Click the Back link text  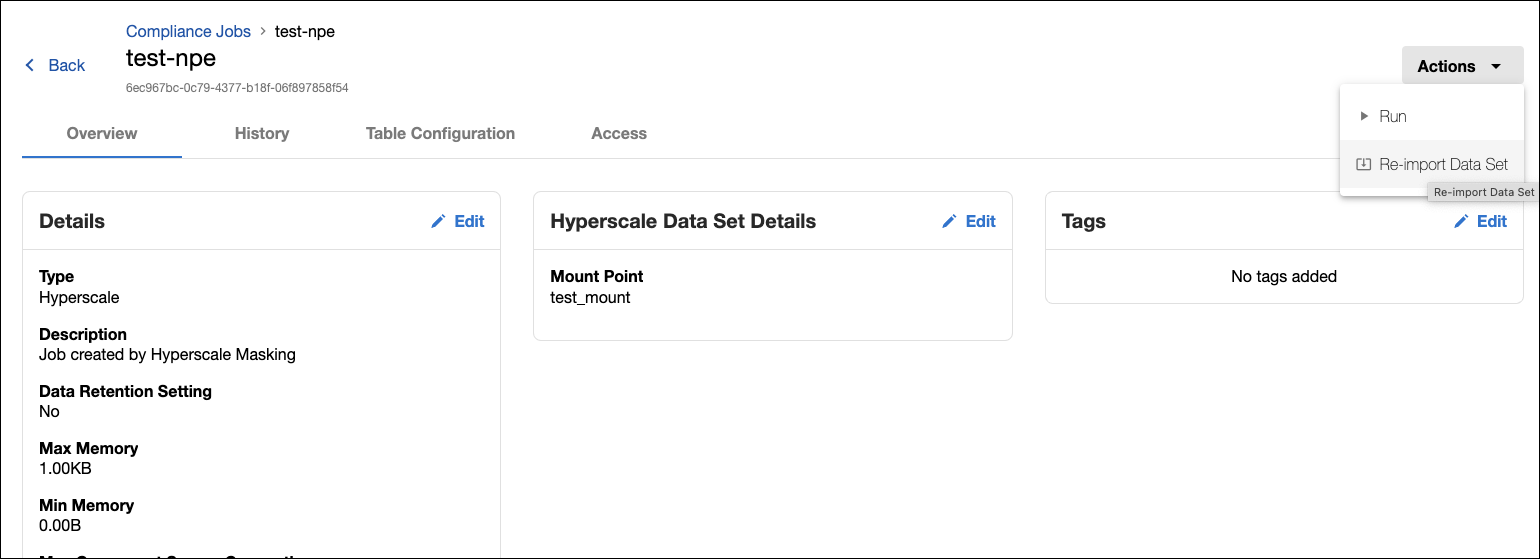point(67,65)
